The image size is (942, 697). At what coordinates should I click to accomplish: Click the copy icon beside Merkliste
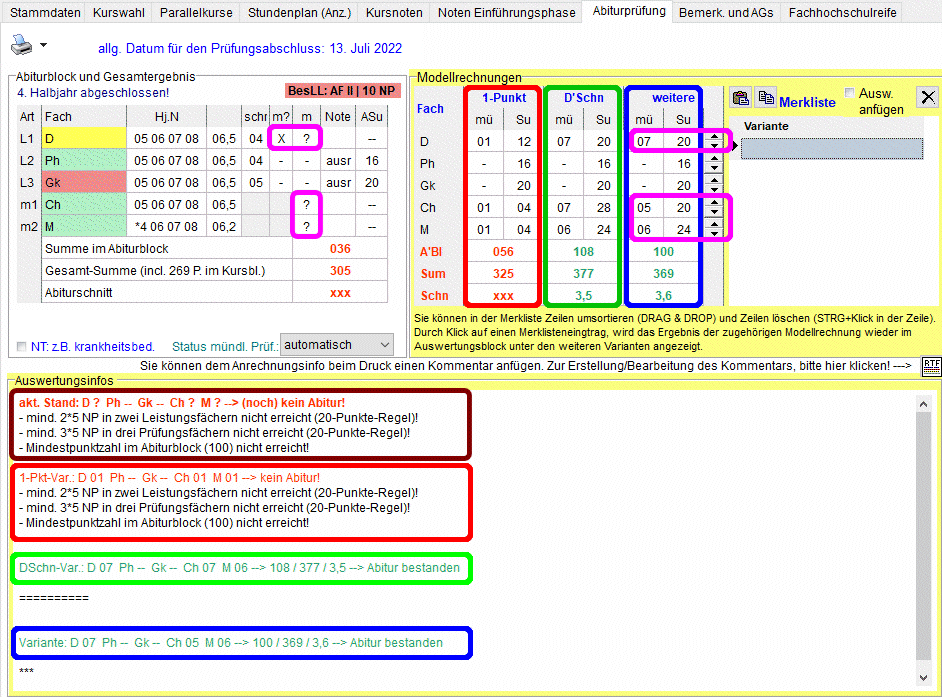(x=765, y=97)
